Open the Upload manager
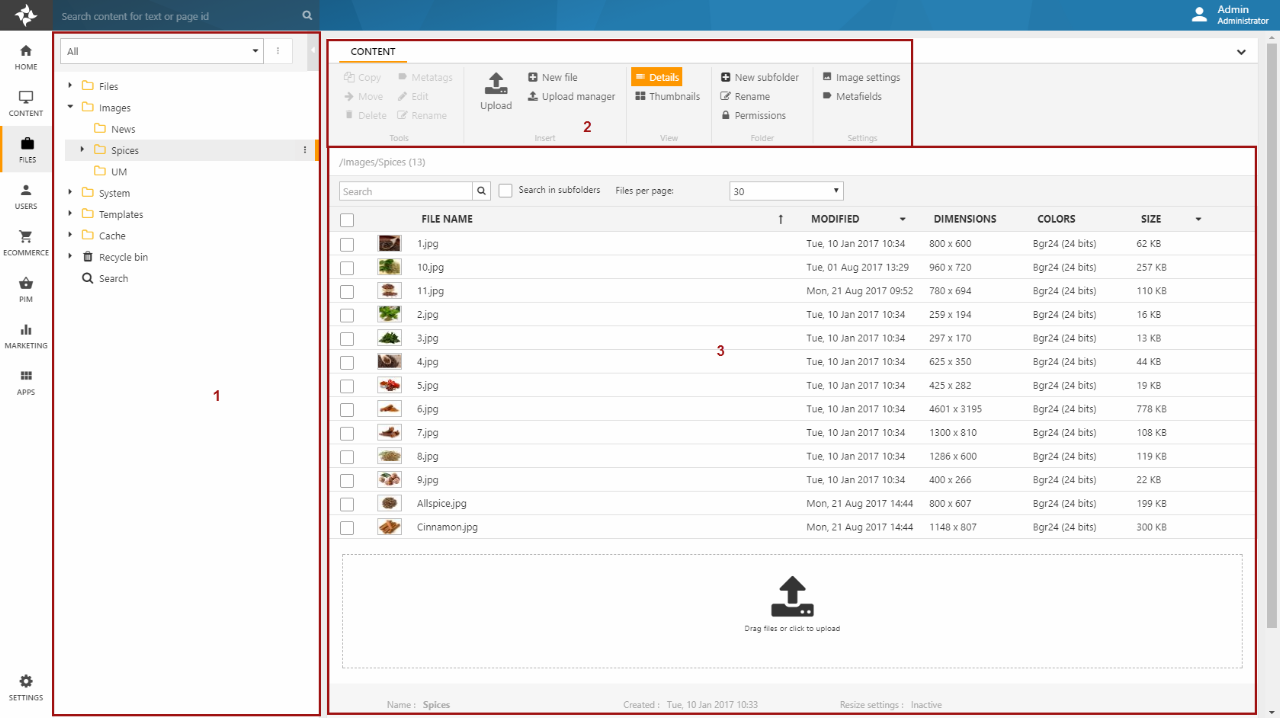The image size is (1280, 718). (571, 97)
